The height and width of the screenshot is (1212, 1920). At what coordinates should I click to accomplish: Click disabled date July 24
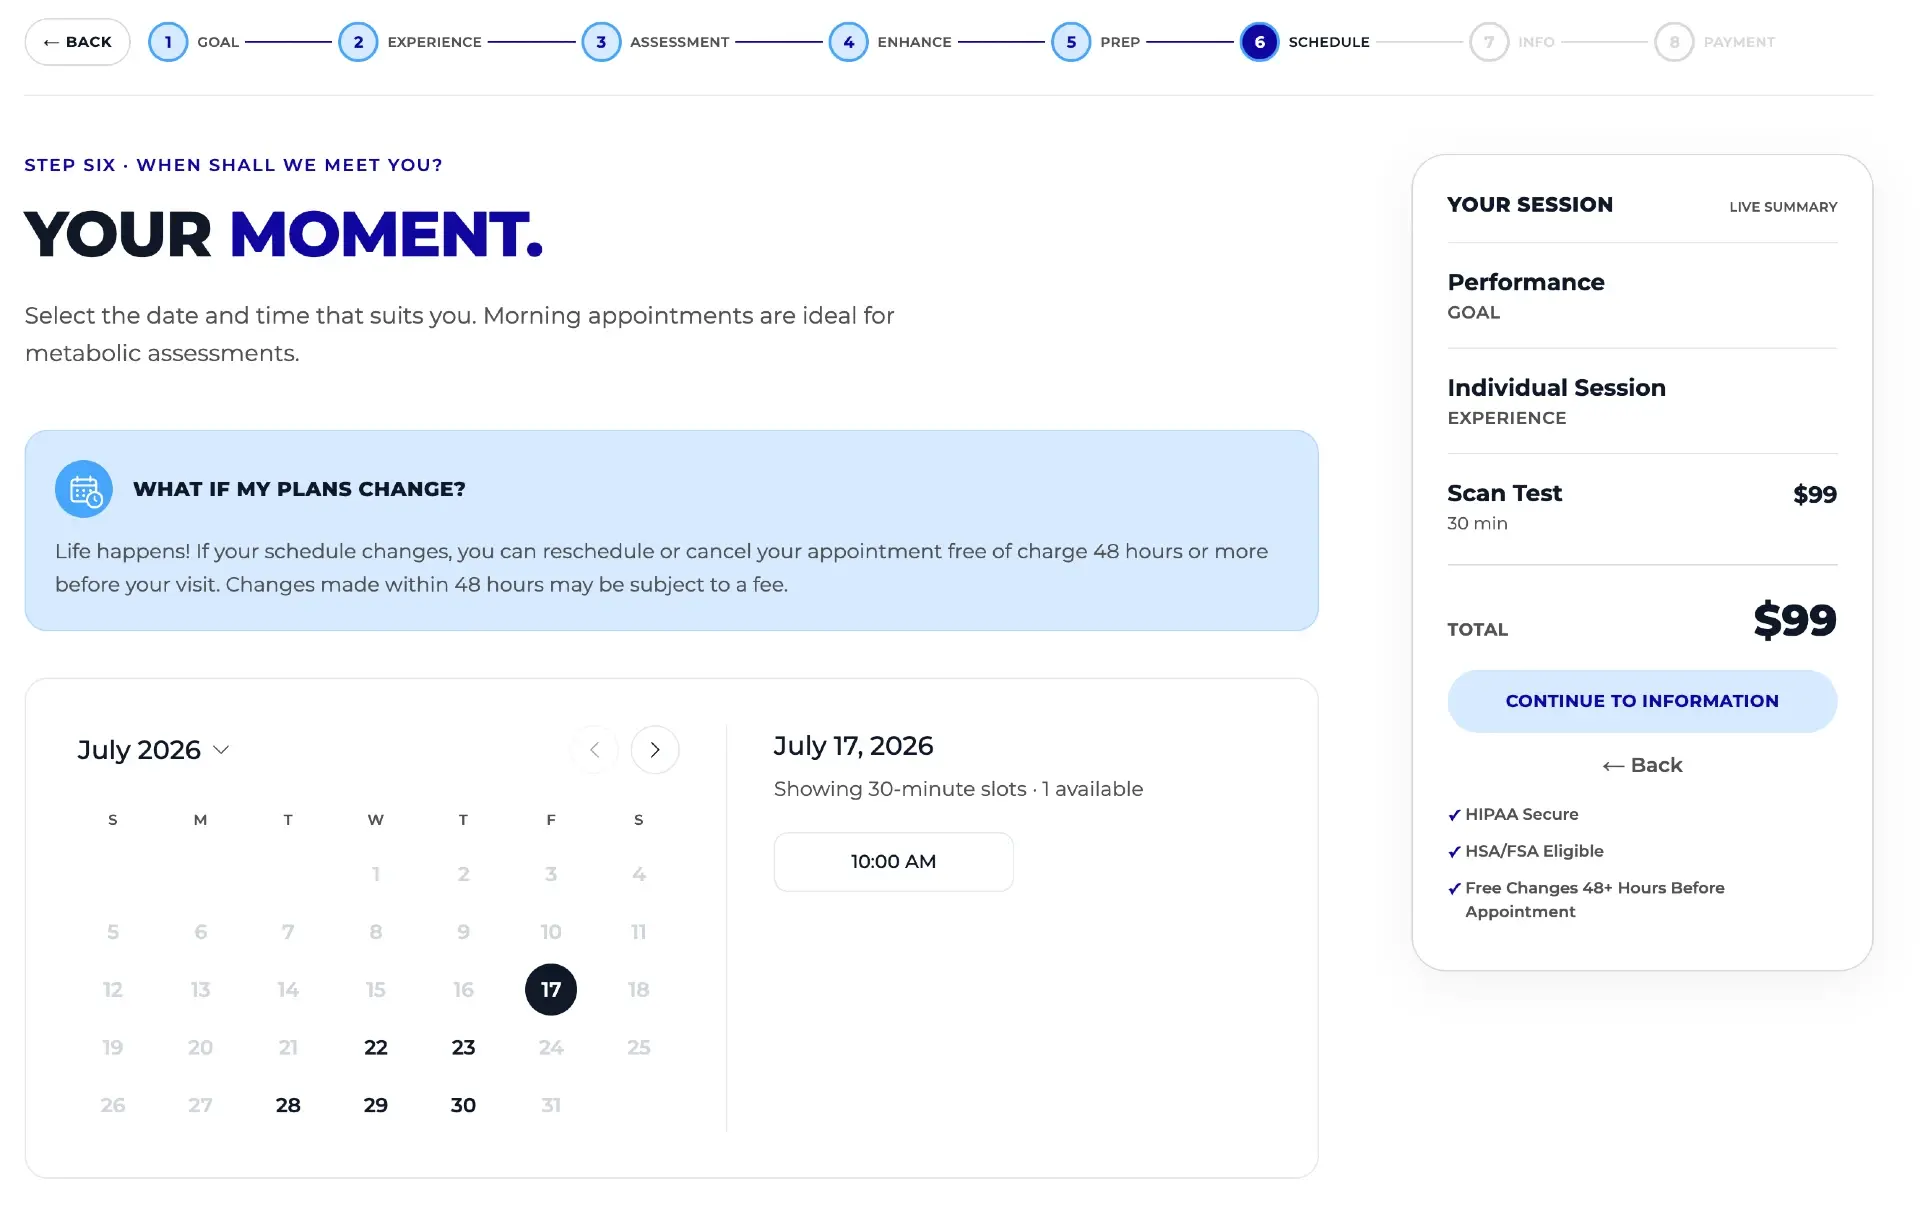click(551, 1048)
